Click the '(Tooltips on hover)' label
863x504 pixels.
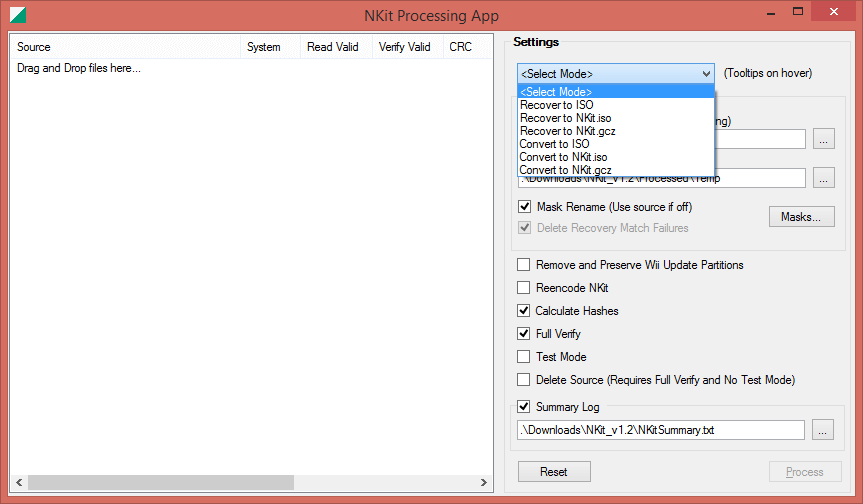coord(768,73)
